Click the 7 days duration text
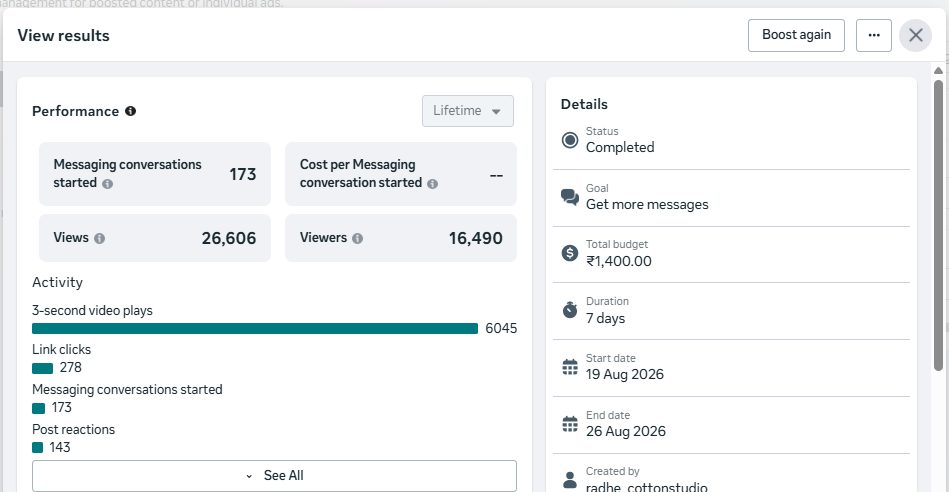Image resolution: width=949 pixels, height=492 pixels. pos(605,318)
